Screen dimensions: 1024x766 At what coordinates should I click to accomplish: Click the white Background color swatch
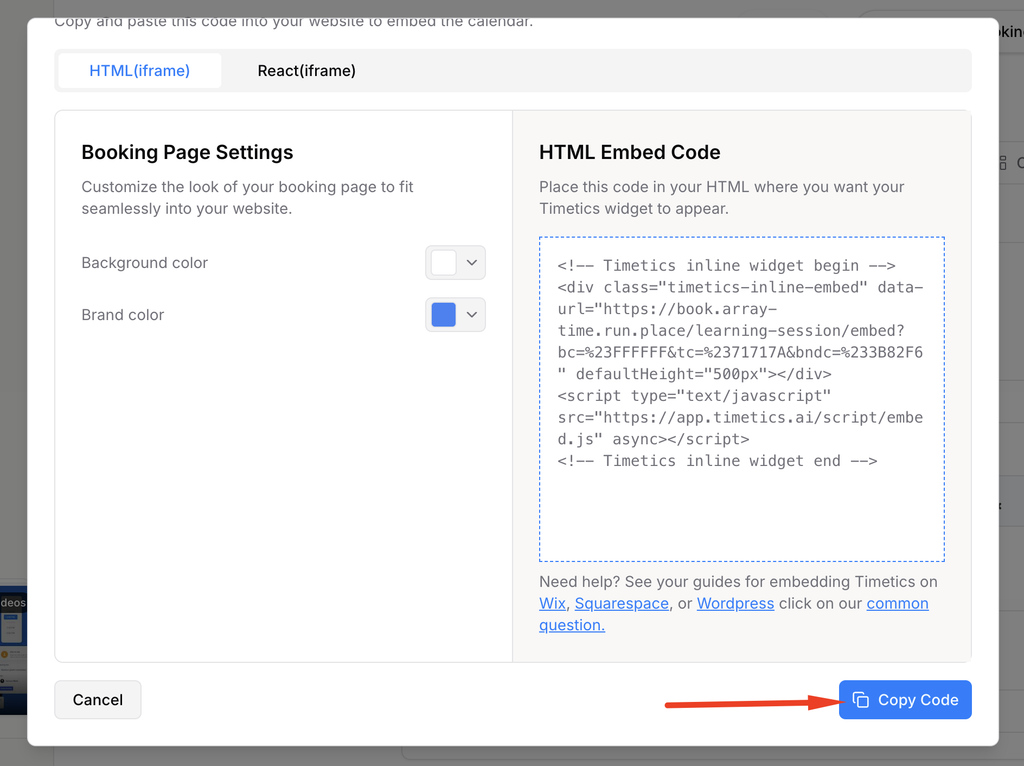[443, 263]
